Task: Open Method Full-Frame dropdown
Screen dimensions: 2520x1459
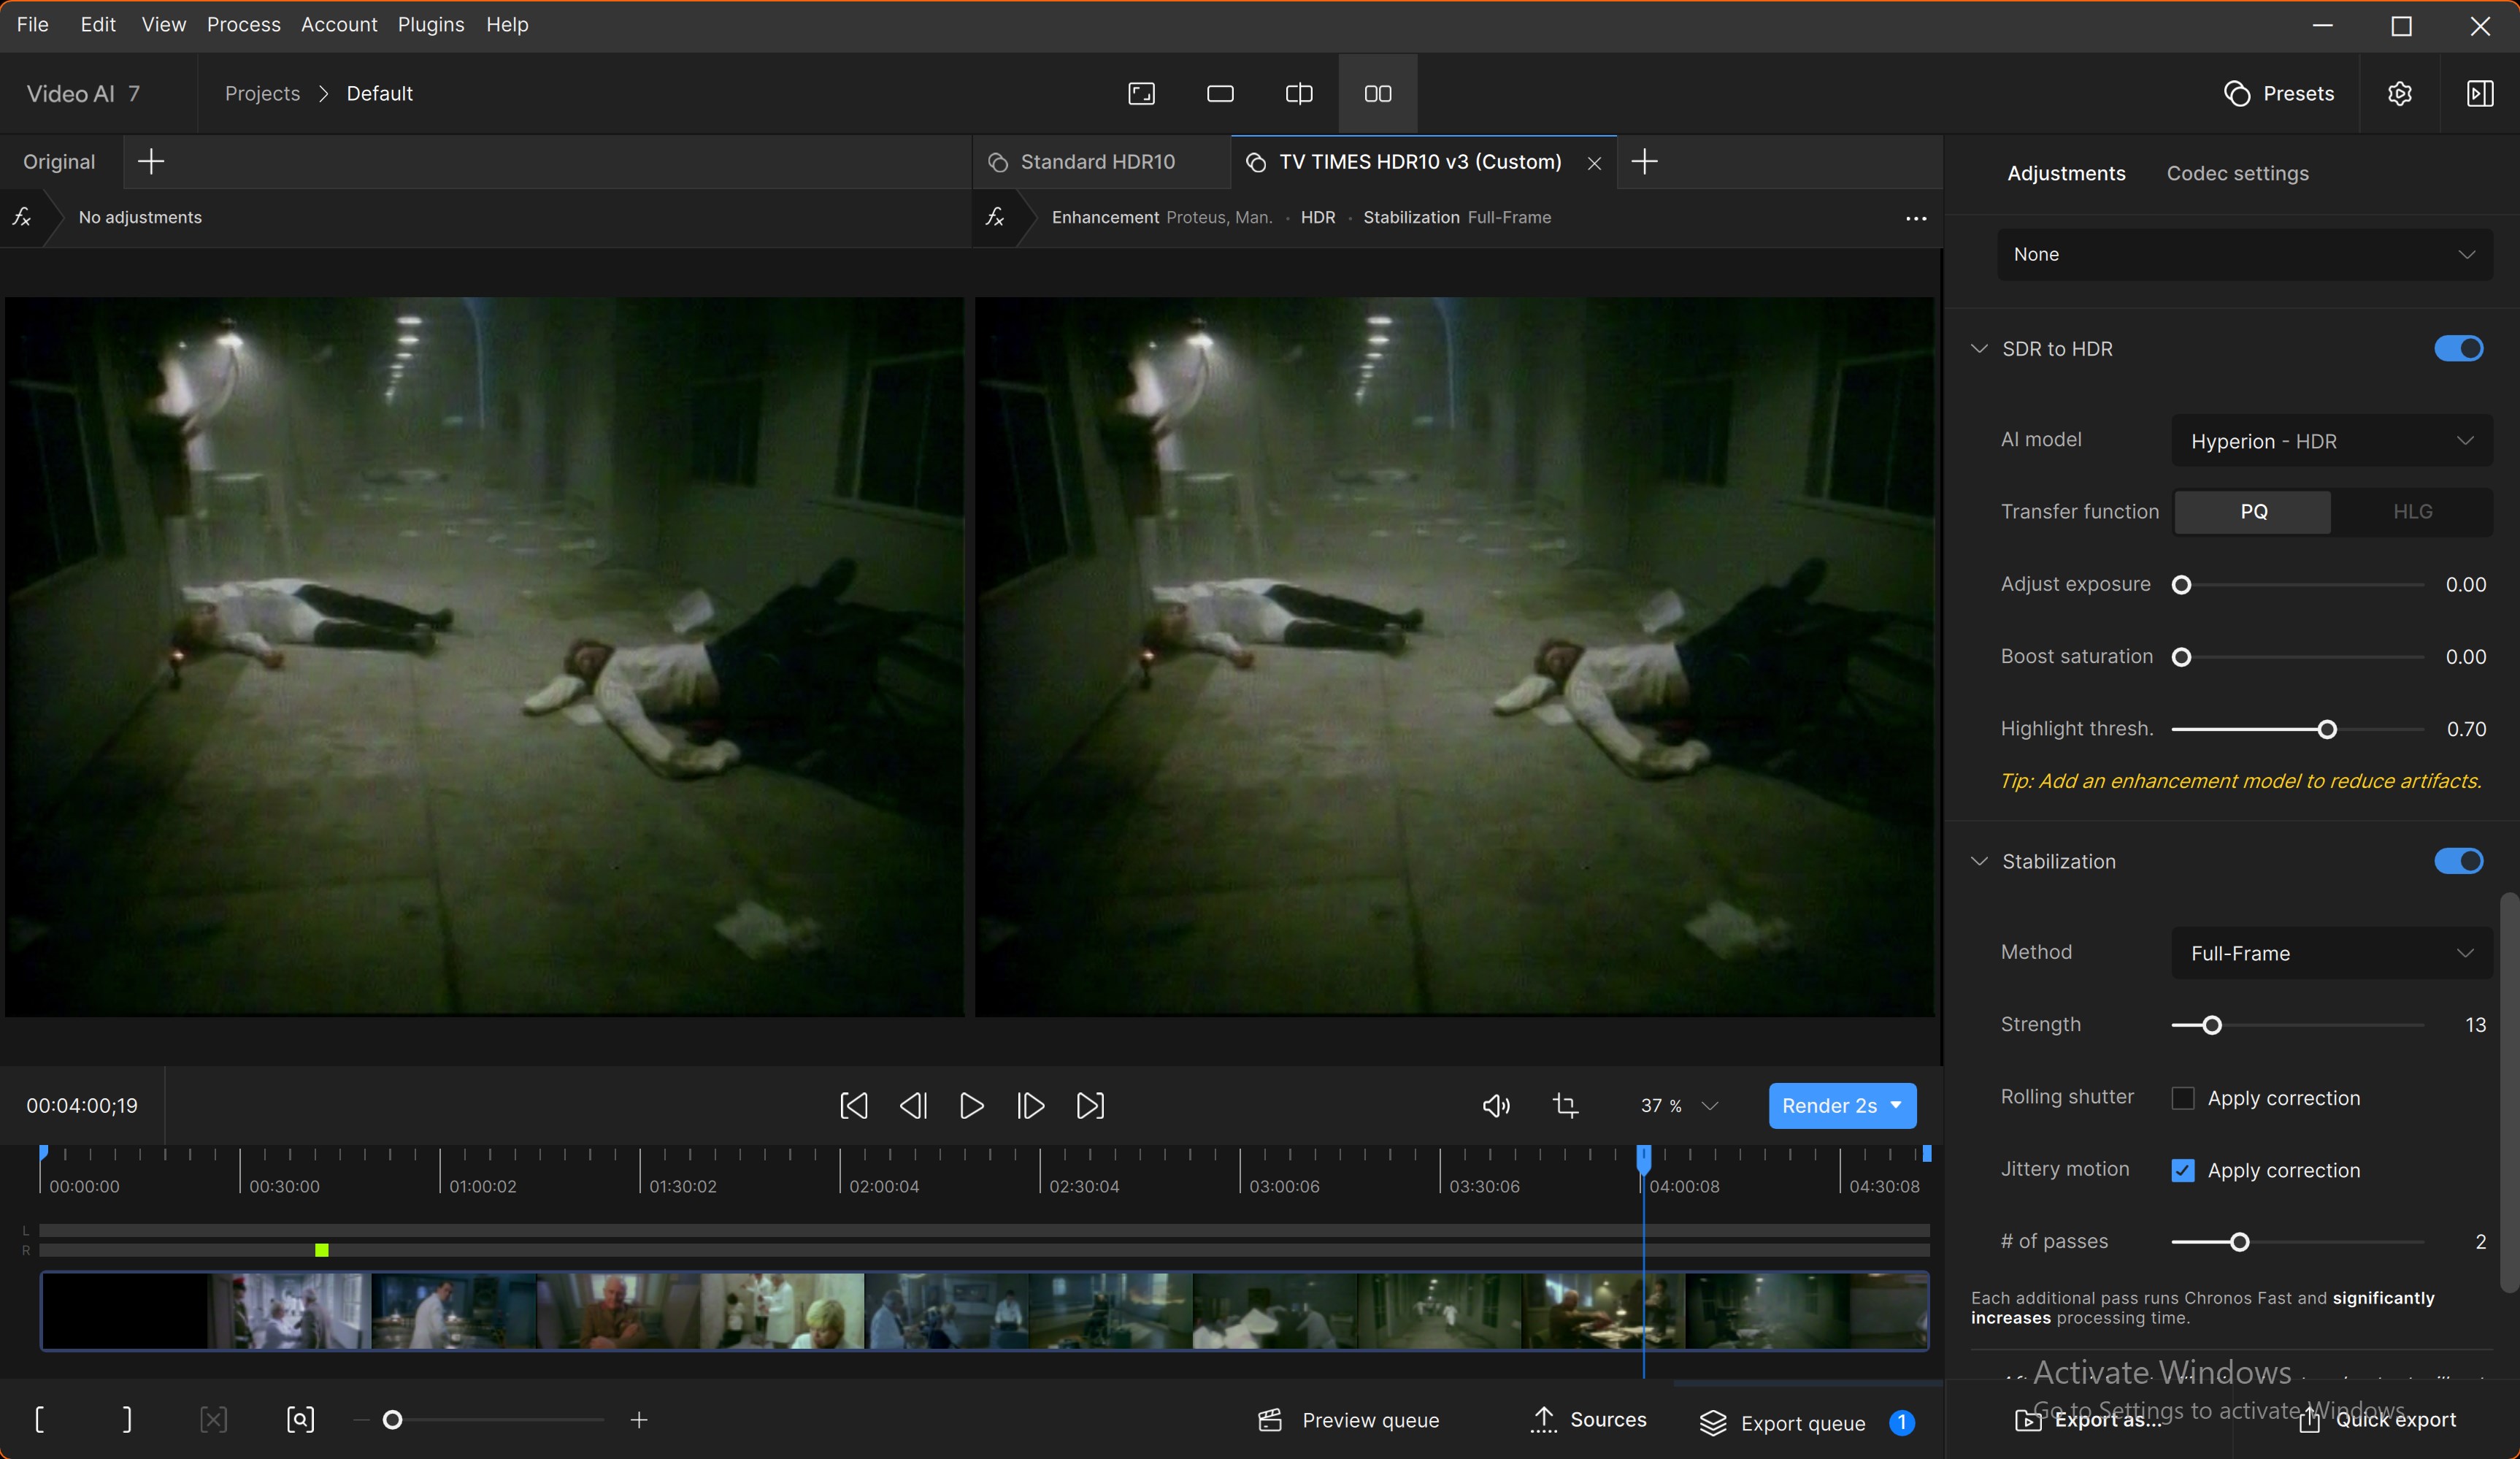Action: pos(2332,952)
